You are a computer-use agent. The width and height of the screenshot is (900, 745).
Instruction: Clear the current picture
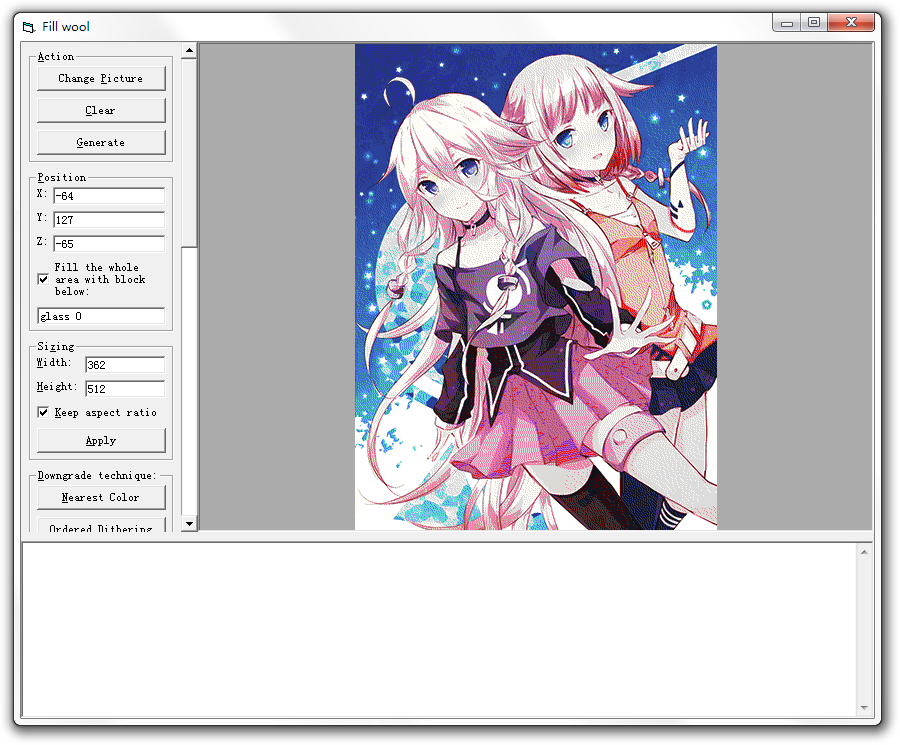click(101, 111)
